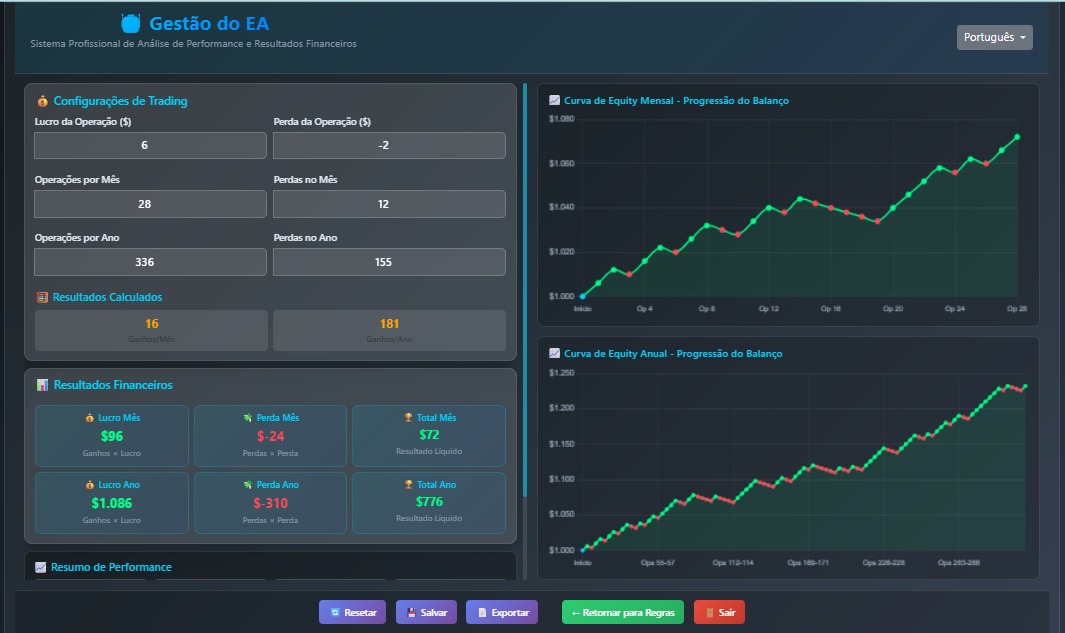Screen dimensions: 1065x633
Task: Click the money bag icon in Lucro Ano card
Action: point(90,485)
